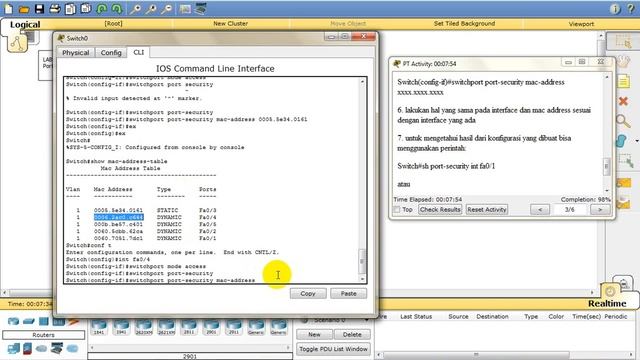
Task: Click the Reset Activity button
Action: tap(487, 209)
